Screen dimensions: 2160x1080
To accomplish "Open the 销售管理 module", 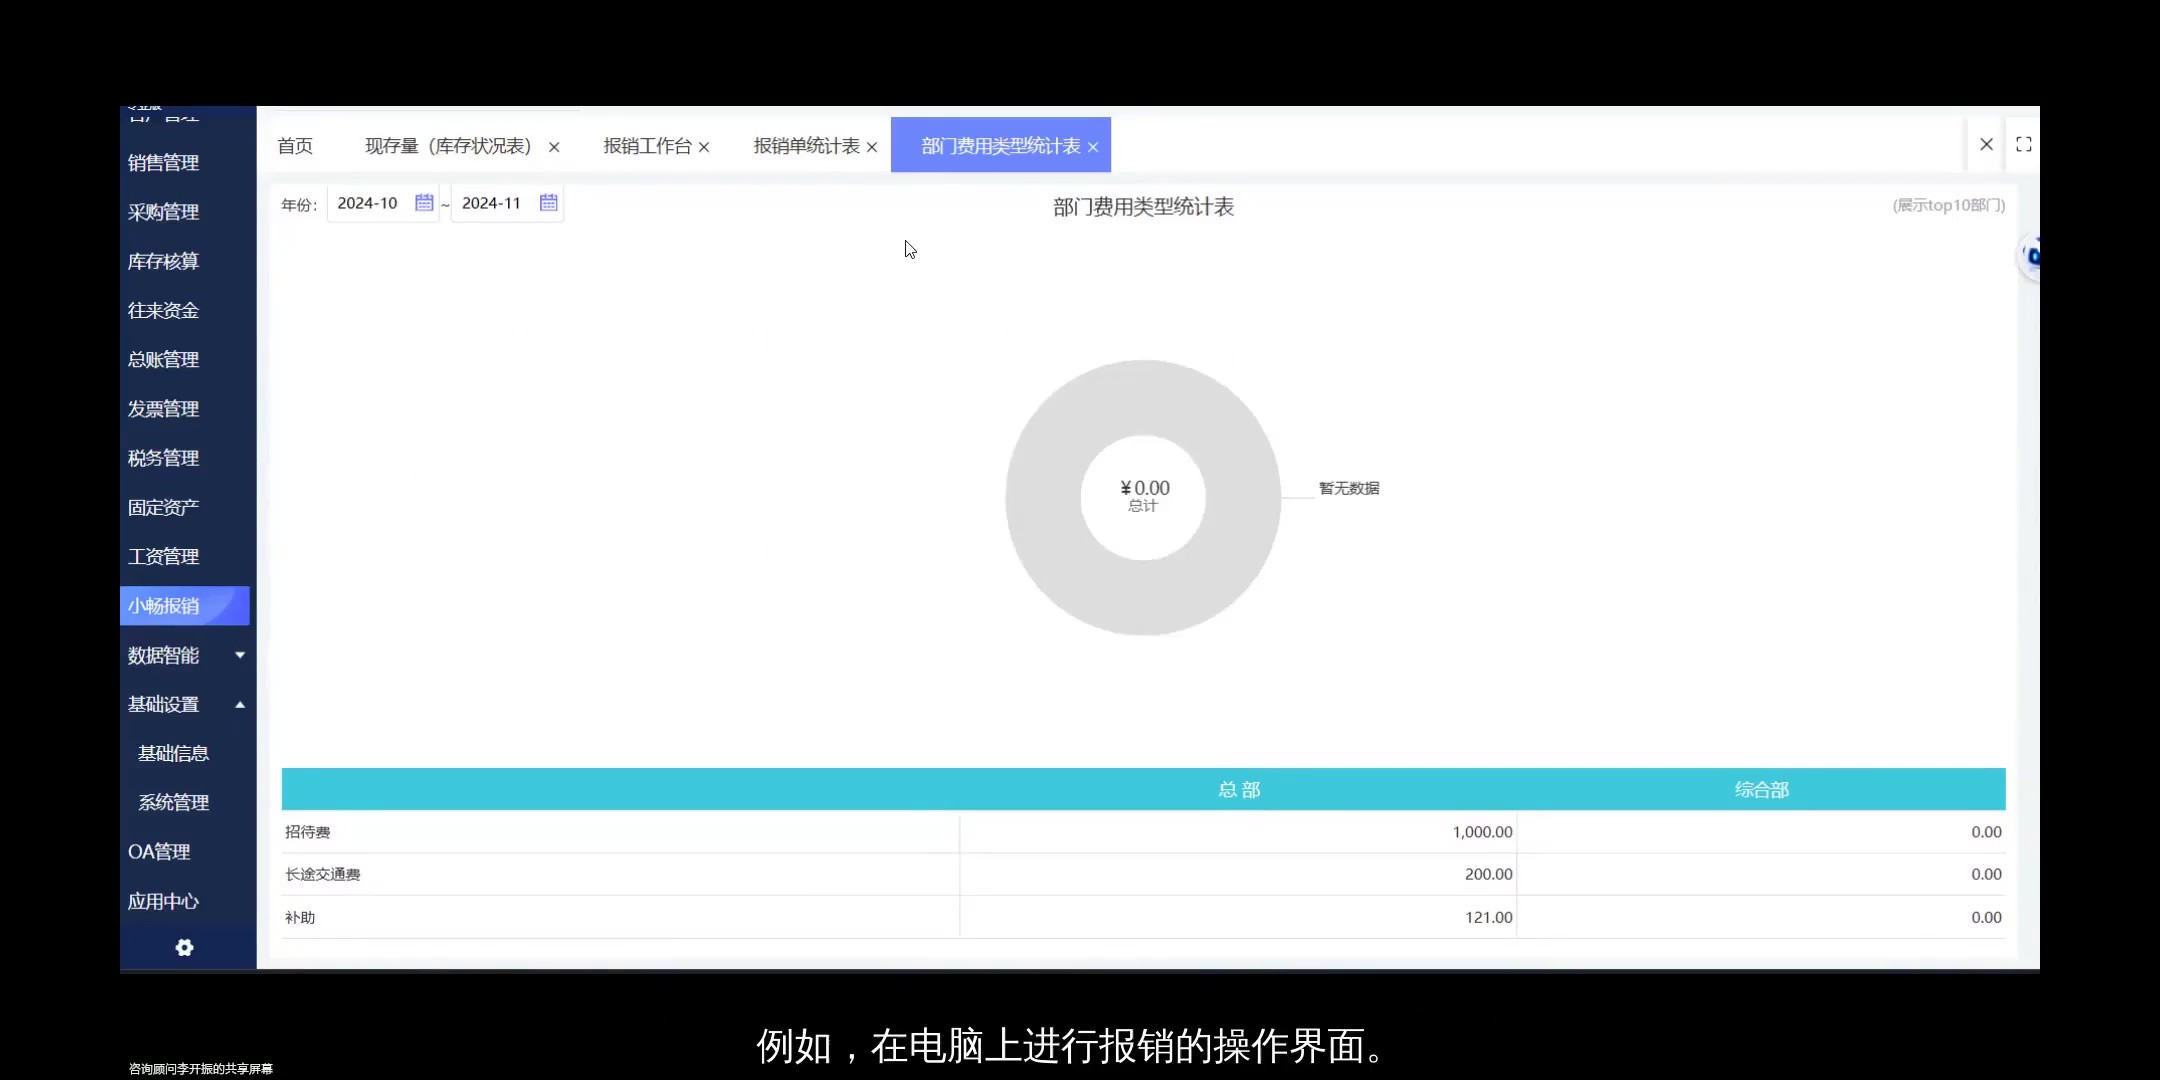I will tap(163, 162).
